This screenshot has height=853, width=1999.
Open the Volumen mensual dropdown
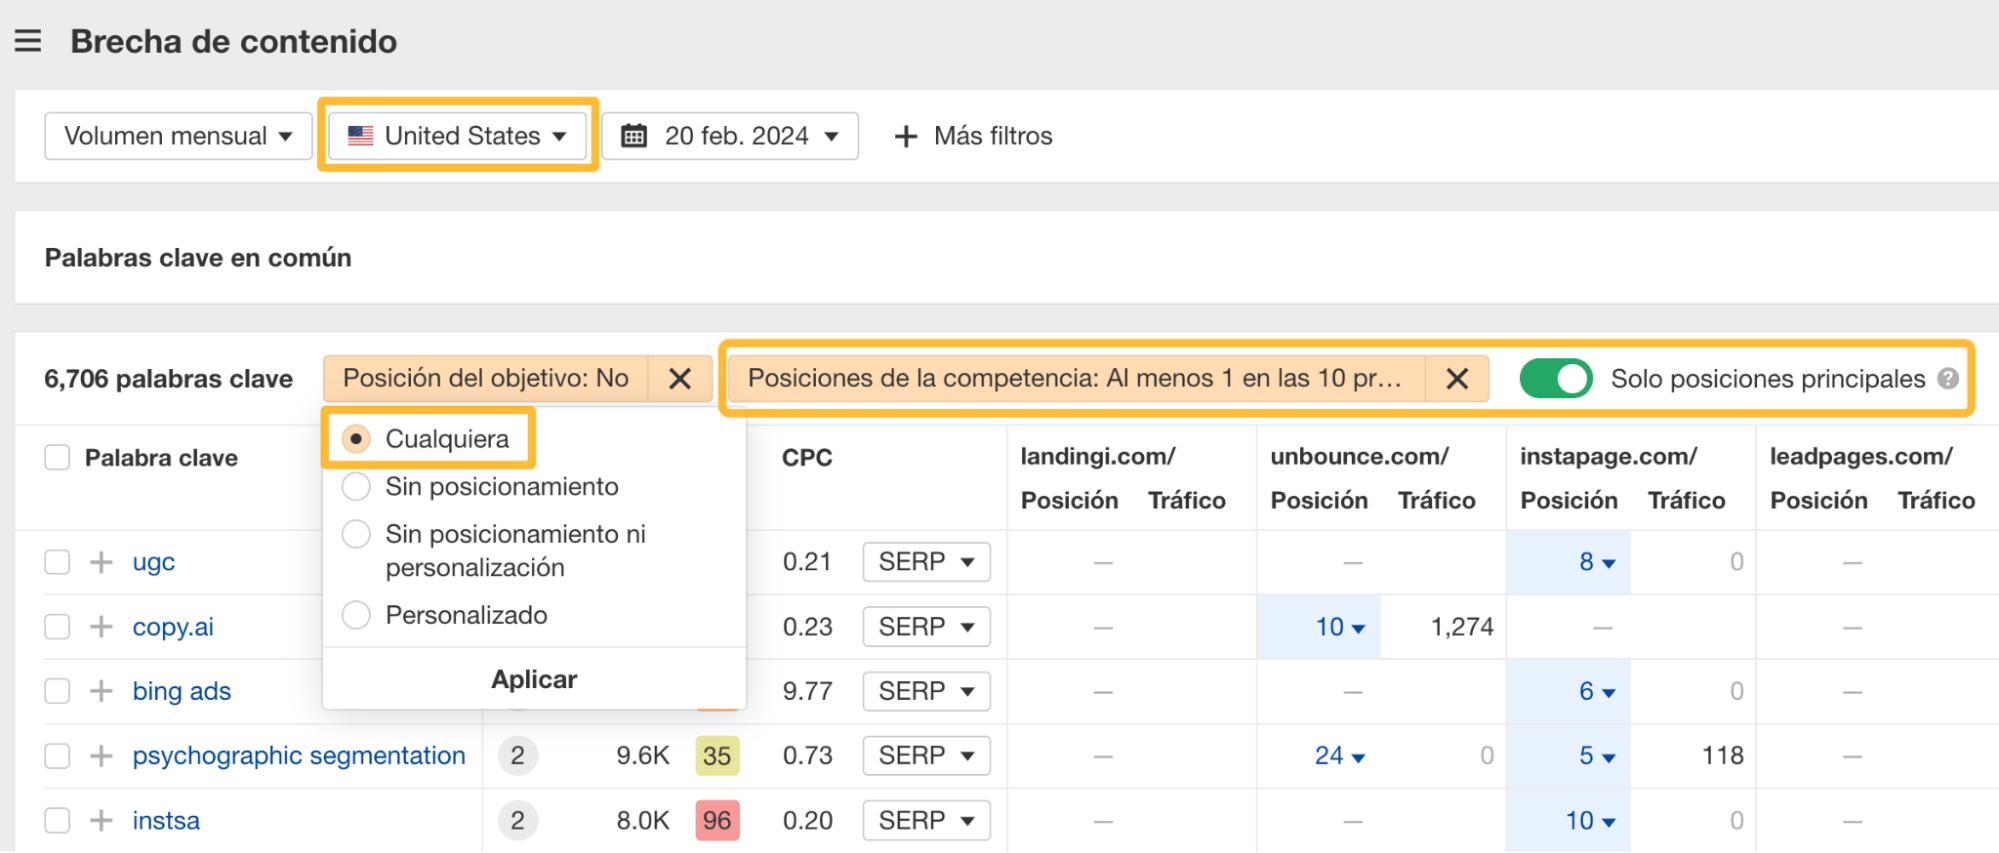tap(178, 136)
